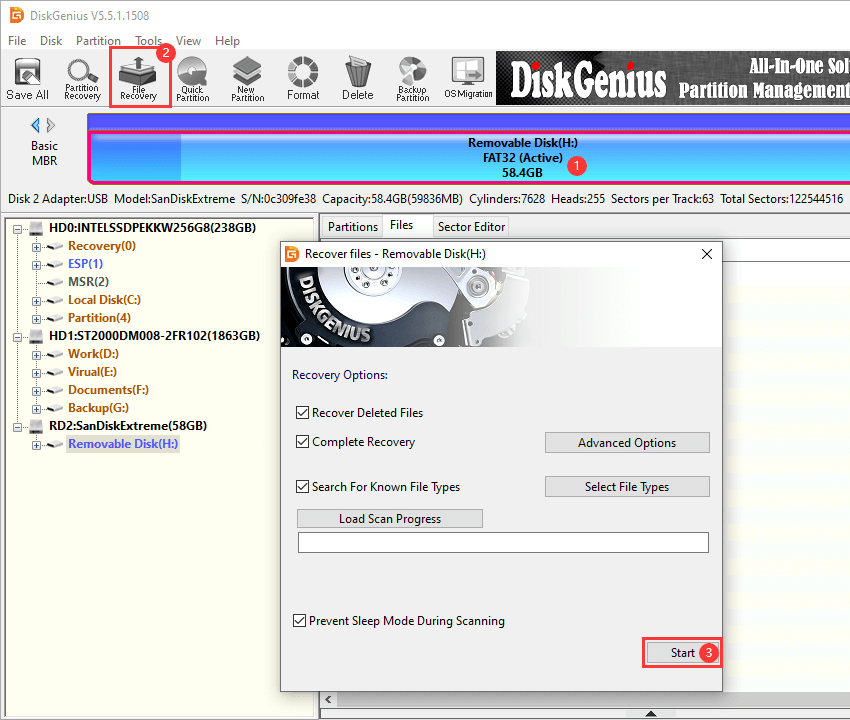
Task: Toggle the Complete Recovery checkbox
Action: 302,442
